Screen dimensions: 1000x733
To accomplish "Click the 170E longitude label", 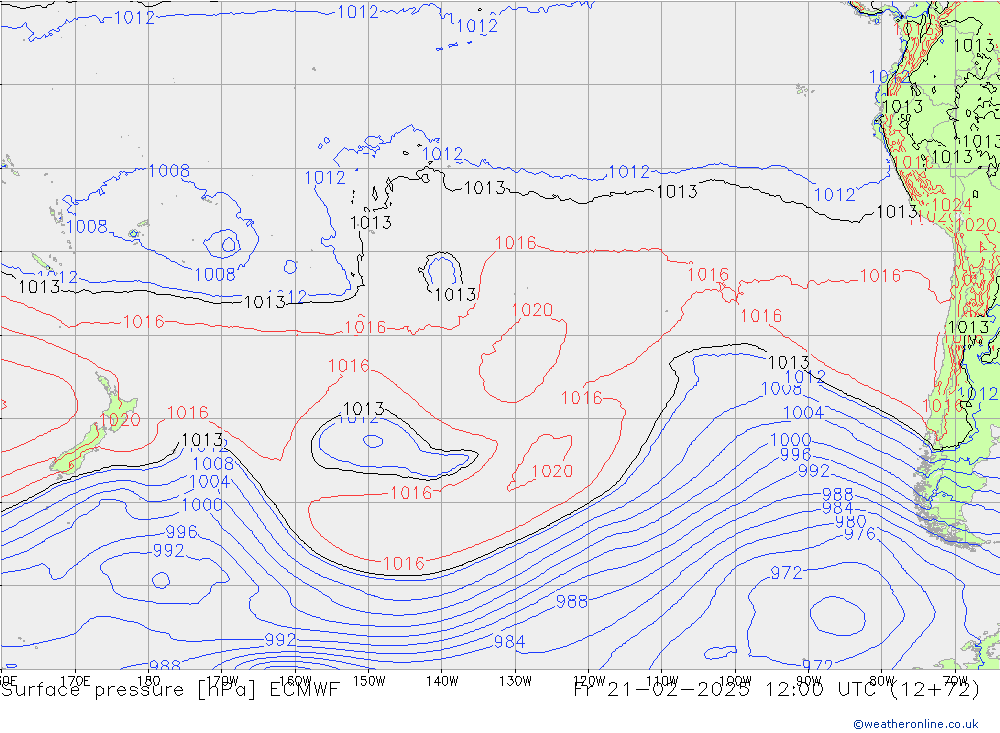I will 75,681.
